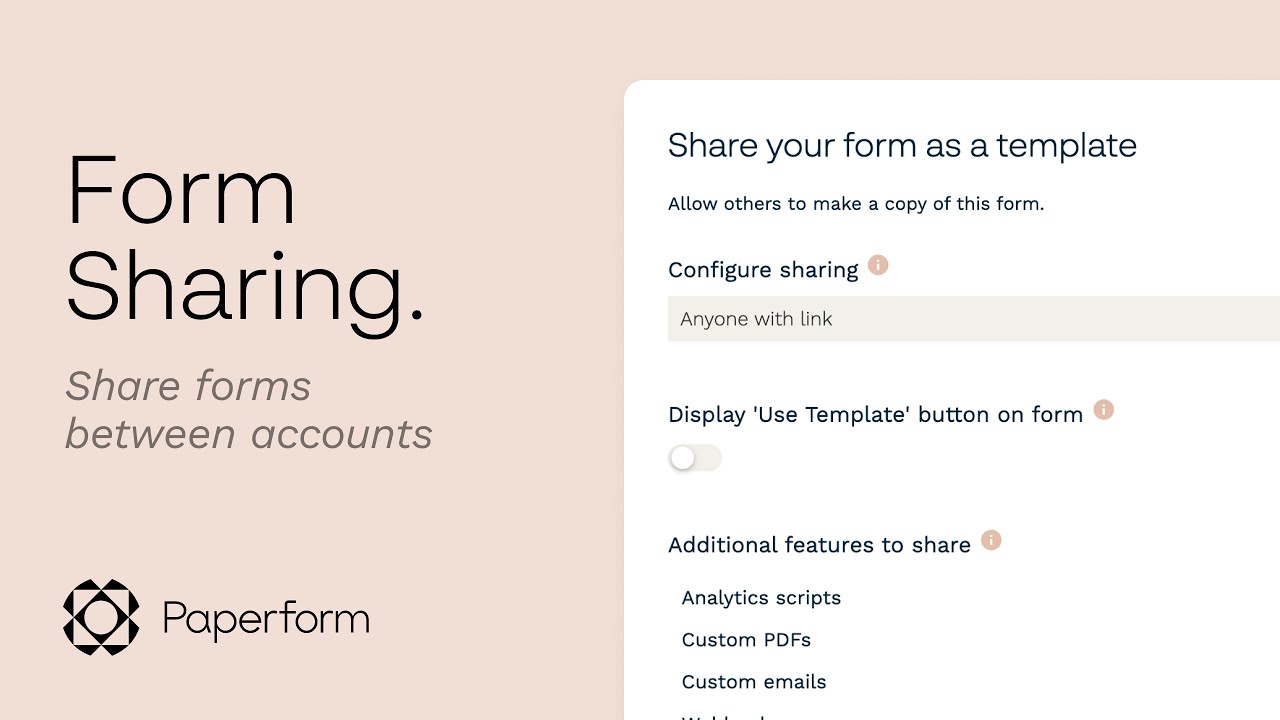Click the 'Display Use Template button on form' label
Screen dimensions: 1280x720
[875, 415]
